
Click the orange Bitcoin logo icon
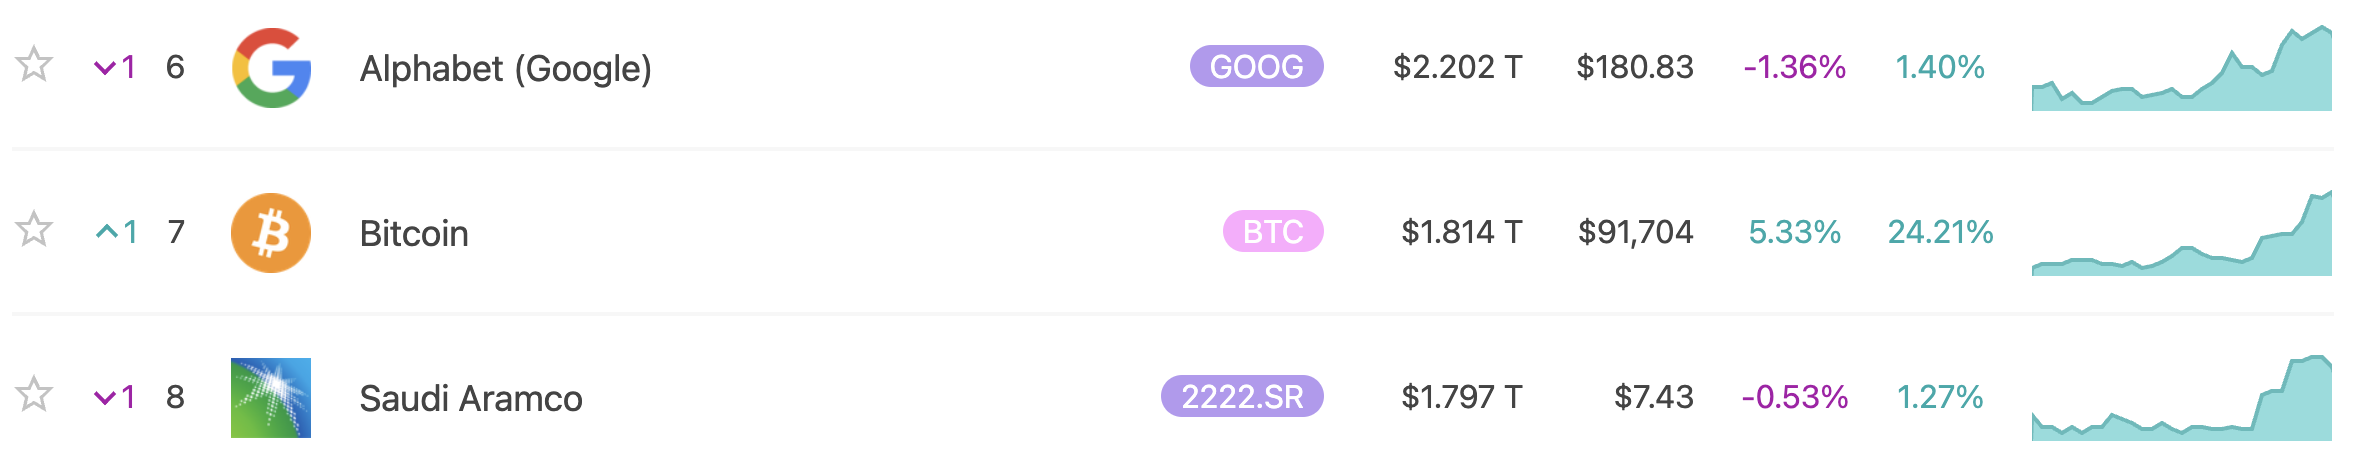click(x=271, y=233)
